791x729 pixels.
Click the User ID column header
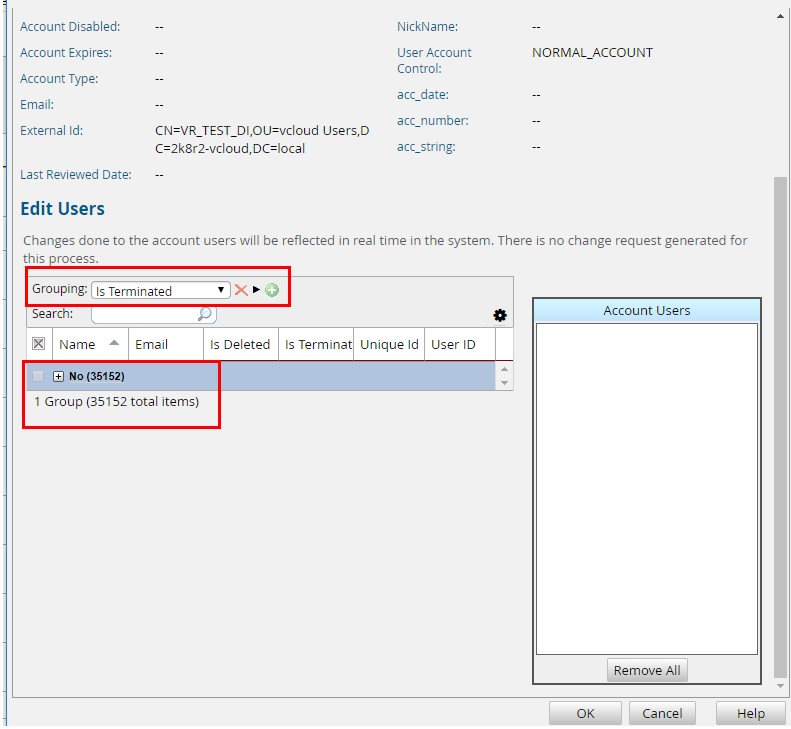click(453, 344)
